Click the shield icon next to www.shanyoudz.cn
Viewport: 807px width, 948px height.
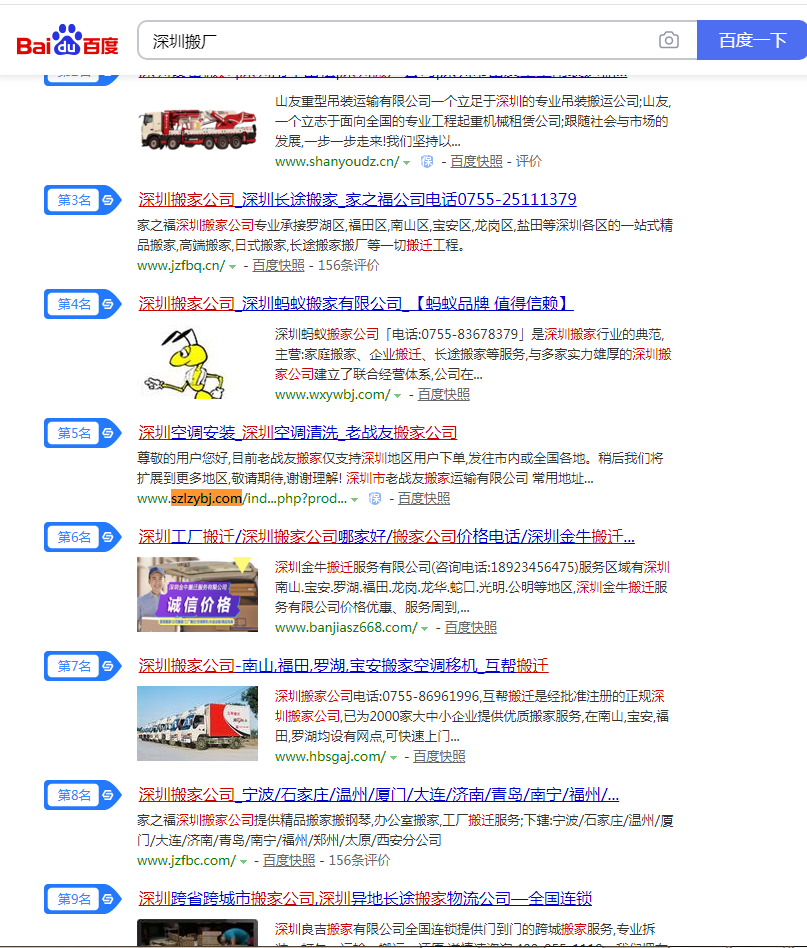427,161
